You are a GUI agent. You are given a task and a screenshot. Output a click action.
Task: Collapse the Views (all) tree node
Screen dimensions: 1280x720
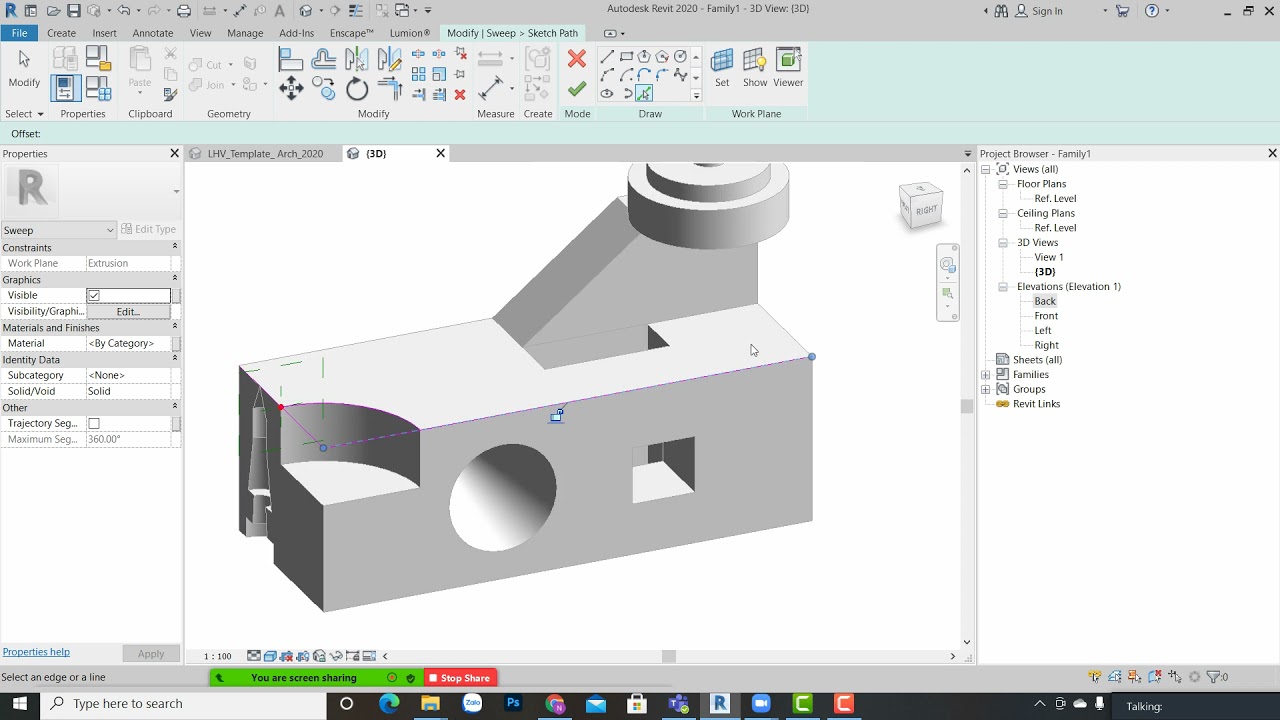(x=986, y=170)
